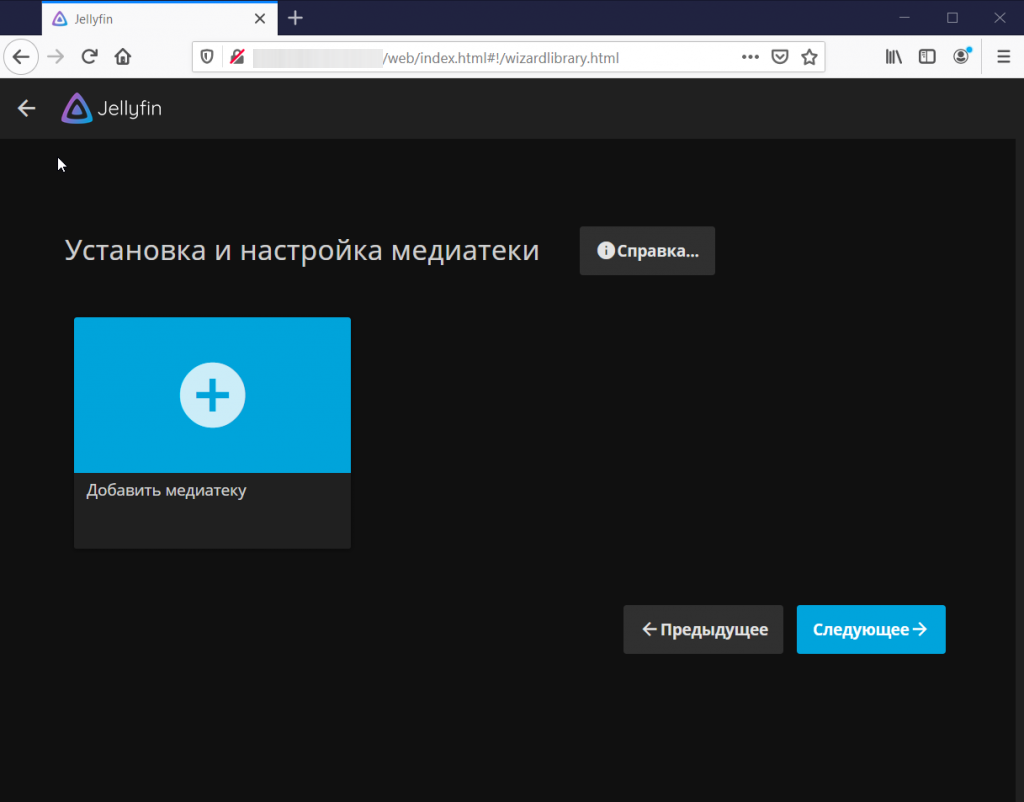Reload the page with browser refresh icon
This screenshot has width=1024, height=802.
(x=89, y=57)
